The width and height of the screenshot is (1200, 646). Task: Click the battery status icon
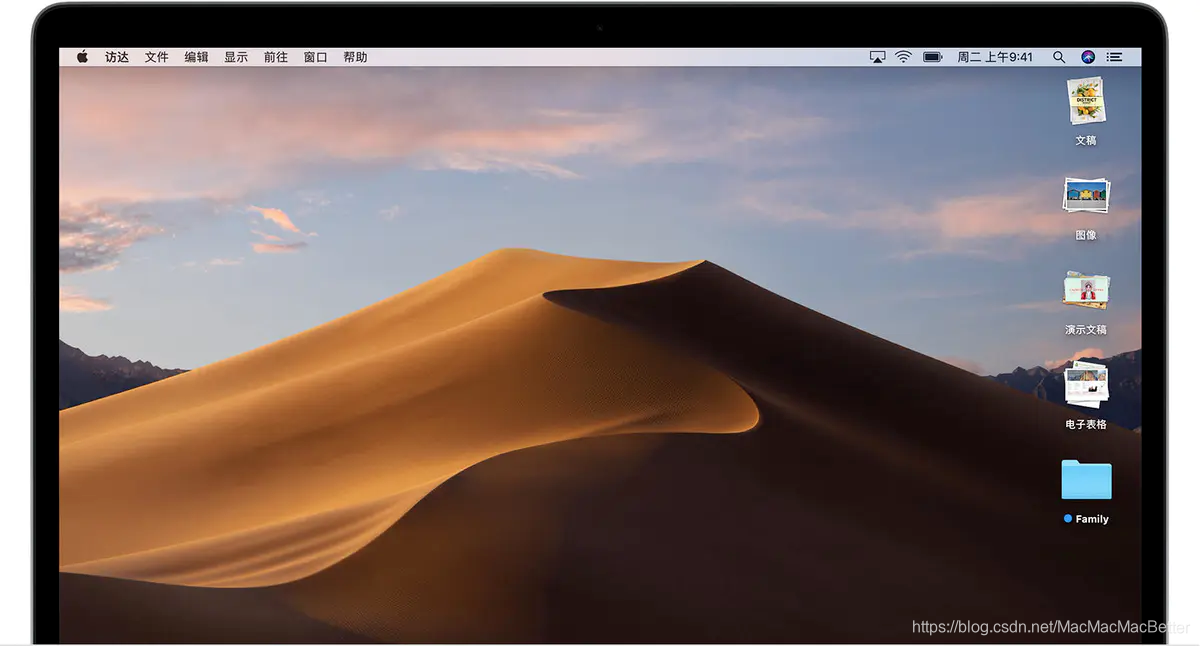(933, 57)
